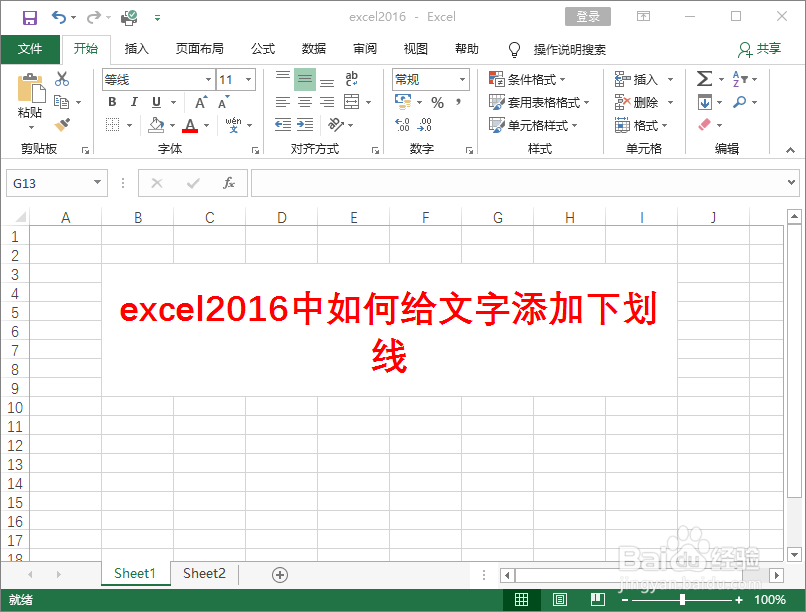This screenshot has height=612, width=806.
Task: Open the font size dropdown
Action: tap(249, 79)
